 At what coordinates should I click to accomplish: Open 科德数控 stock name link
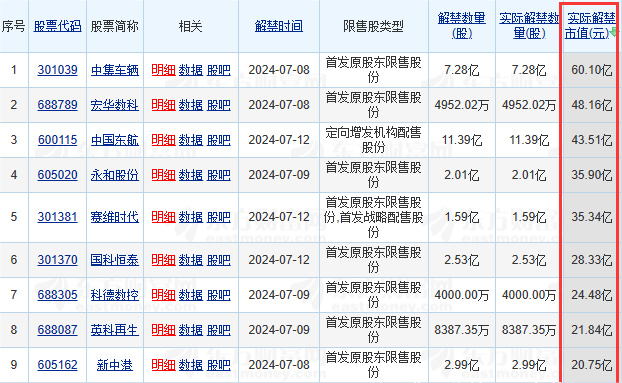115,295
